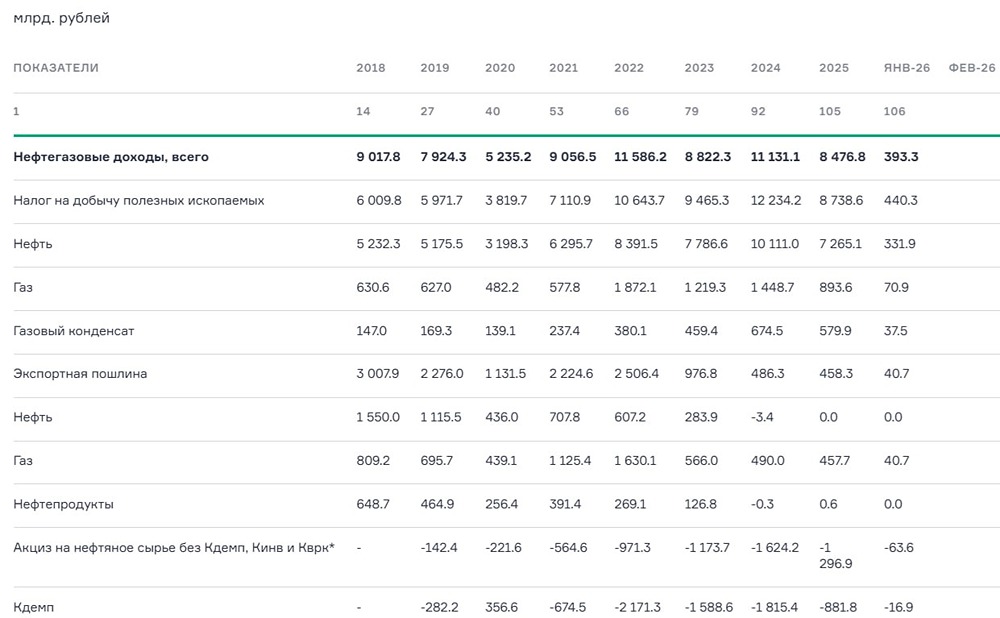Select the Кдемп row label
Screen dimensions: 1000x618
click(36, 606)
